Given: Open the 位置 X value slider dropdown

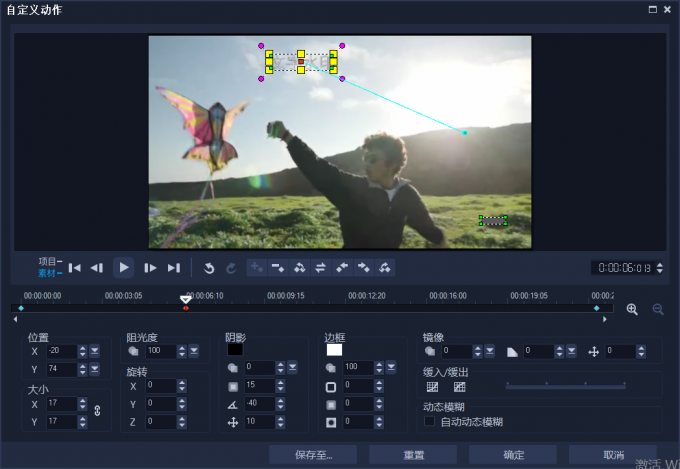Looking at the screenshot, I should click(95, 351).
